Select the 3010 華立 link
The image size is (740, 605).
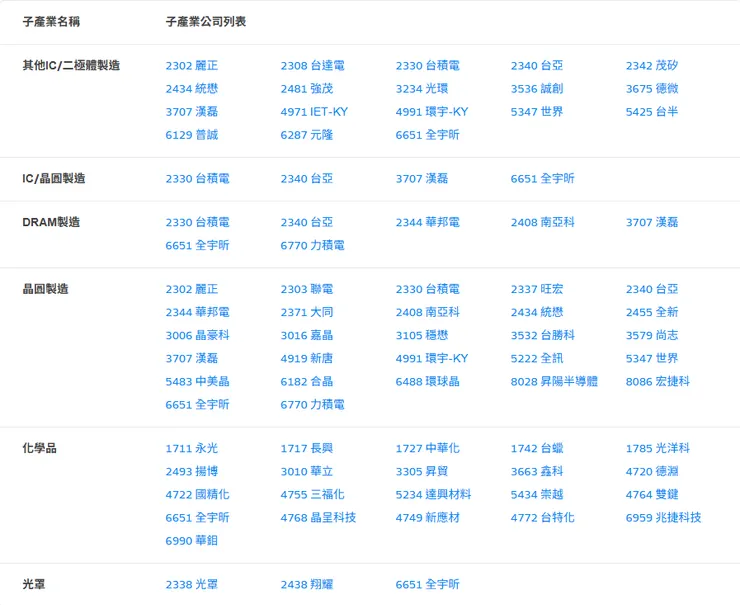[x=307, y=471]
